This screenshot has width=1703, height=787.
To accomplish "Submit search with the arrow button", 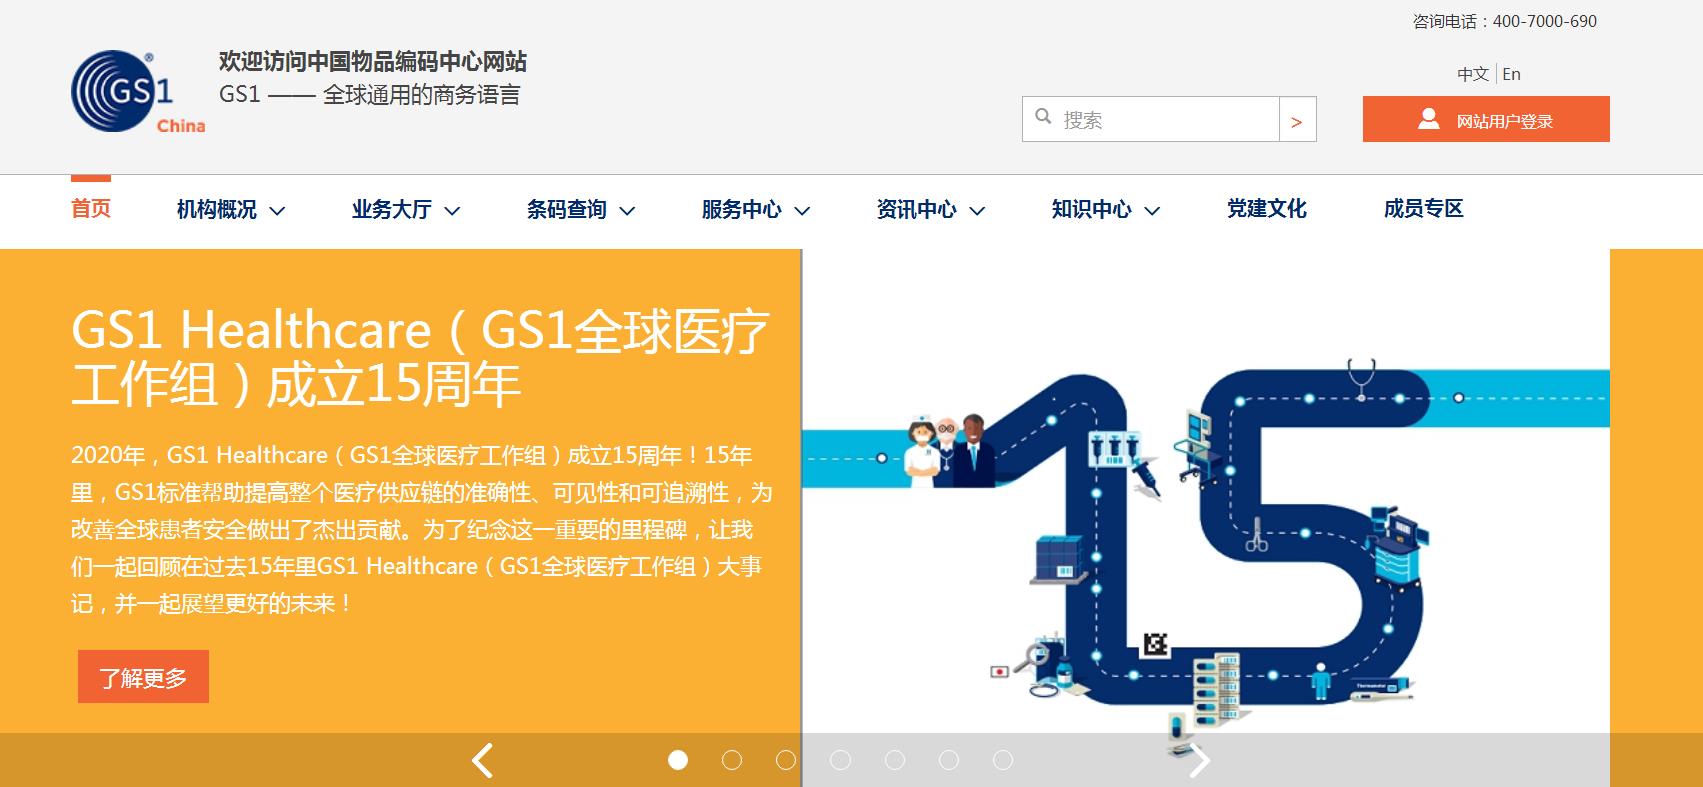I will point(1297,119).
